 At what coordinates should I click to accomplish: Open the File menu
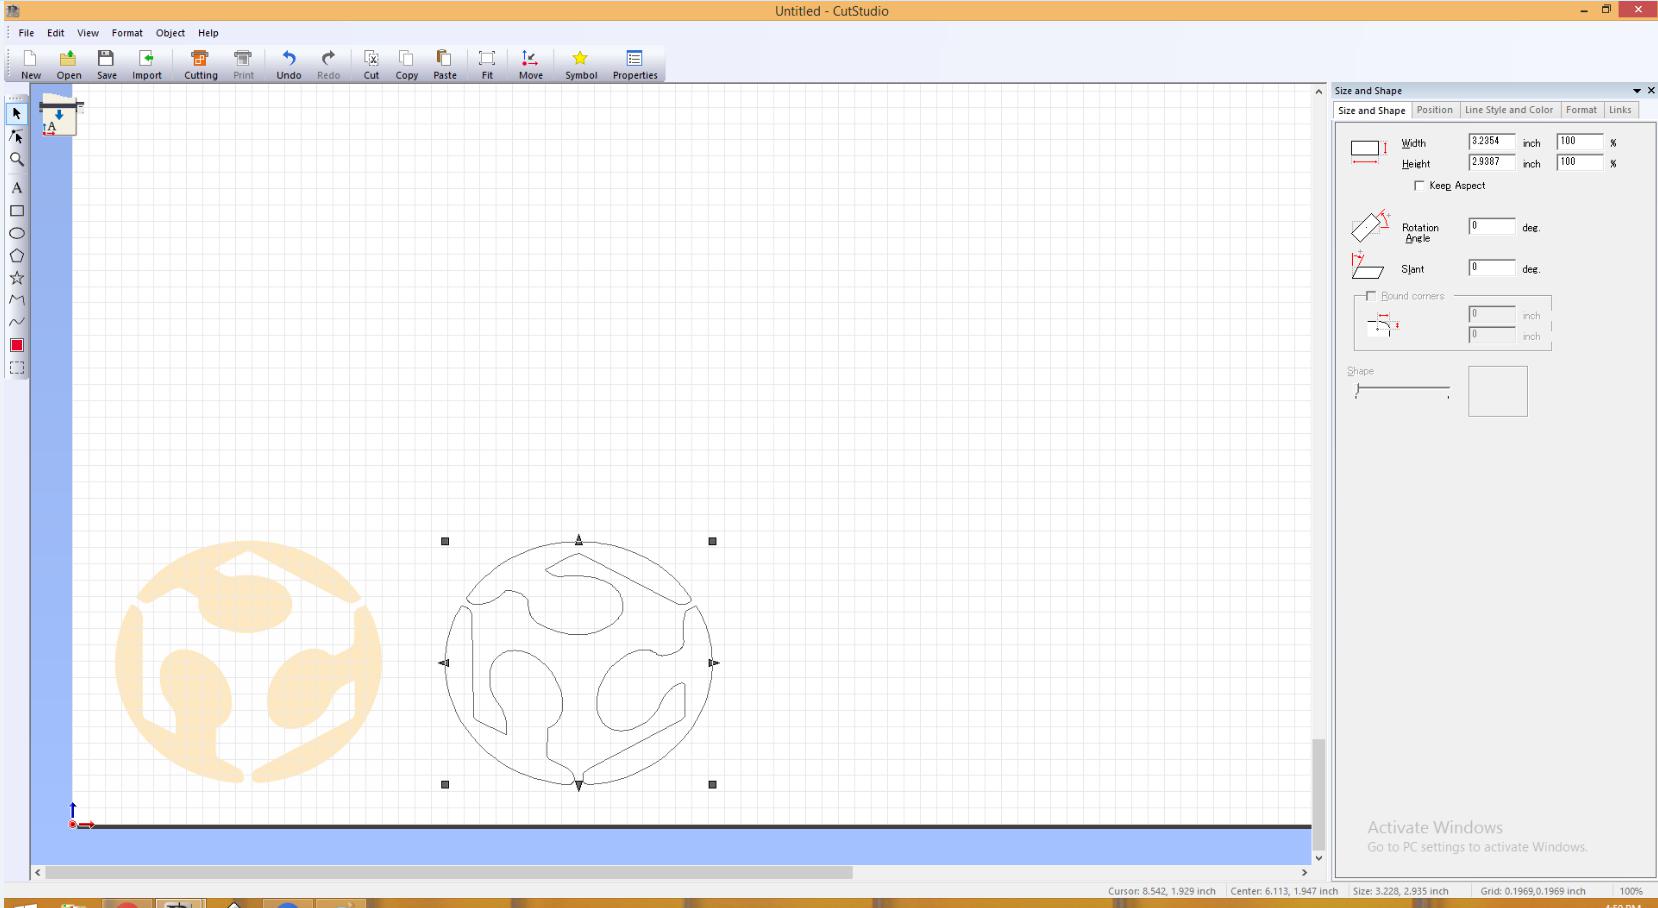pos(26,33)
